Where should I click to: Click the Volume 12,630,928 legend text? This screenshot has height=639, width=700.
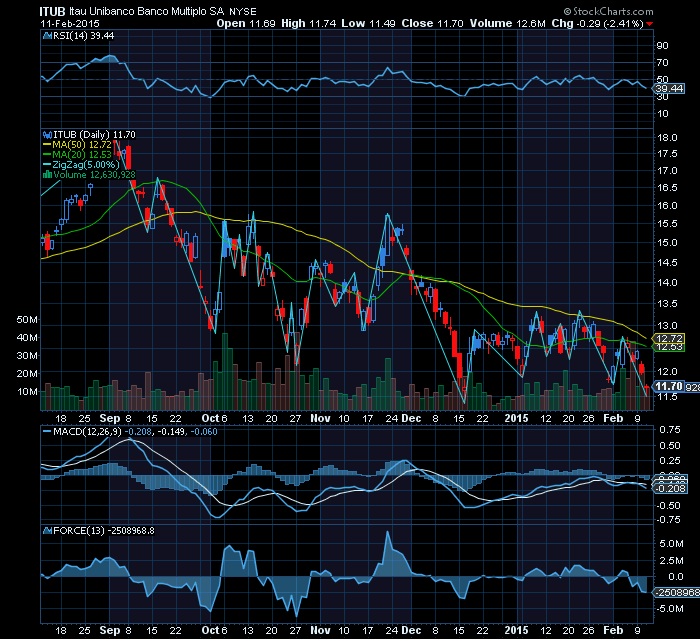(94, 174)
